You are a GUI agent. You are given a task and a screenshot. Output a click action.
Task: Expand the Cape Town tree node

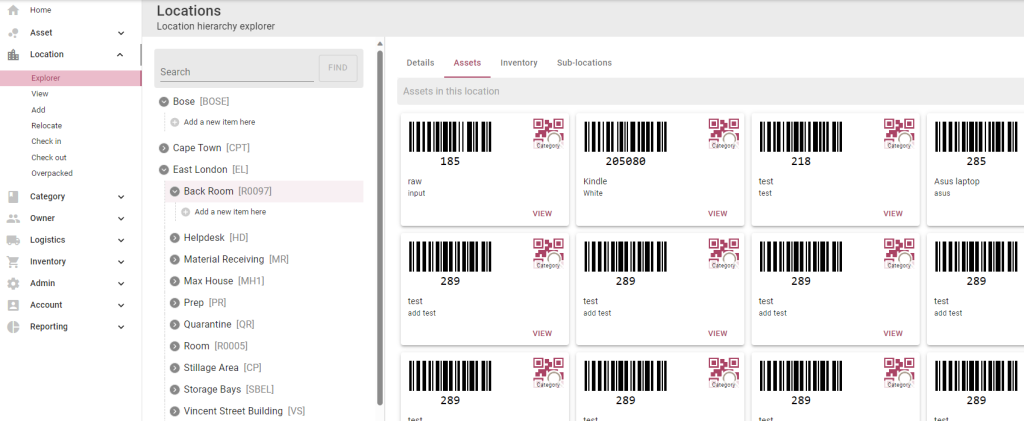[x=164, y=148]
